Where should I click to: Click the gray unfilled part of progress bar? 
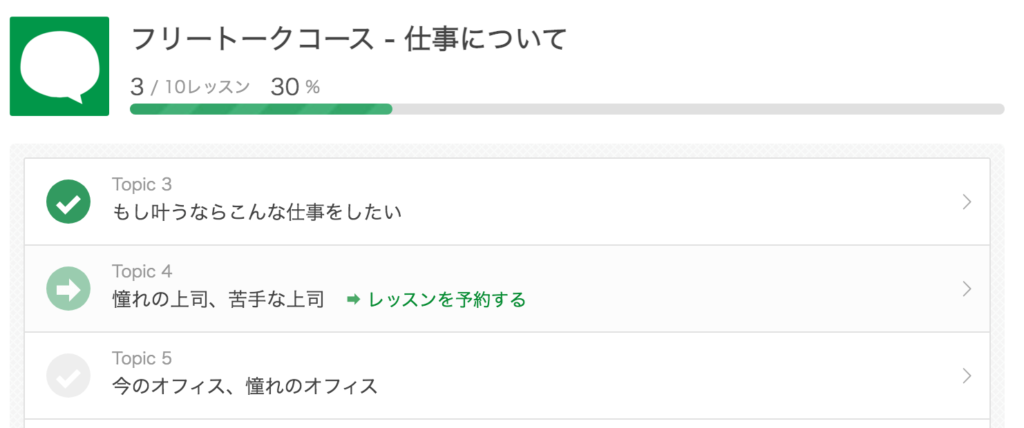pyautogui.click(x=698, y=109)
